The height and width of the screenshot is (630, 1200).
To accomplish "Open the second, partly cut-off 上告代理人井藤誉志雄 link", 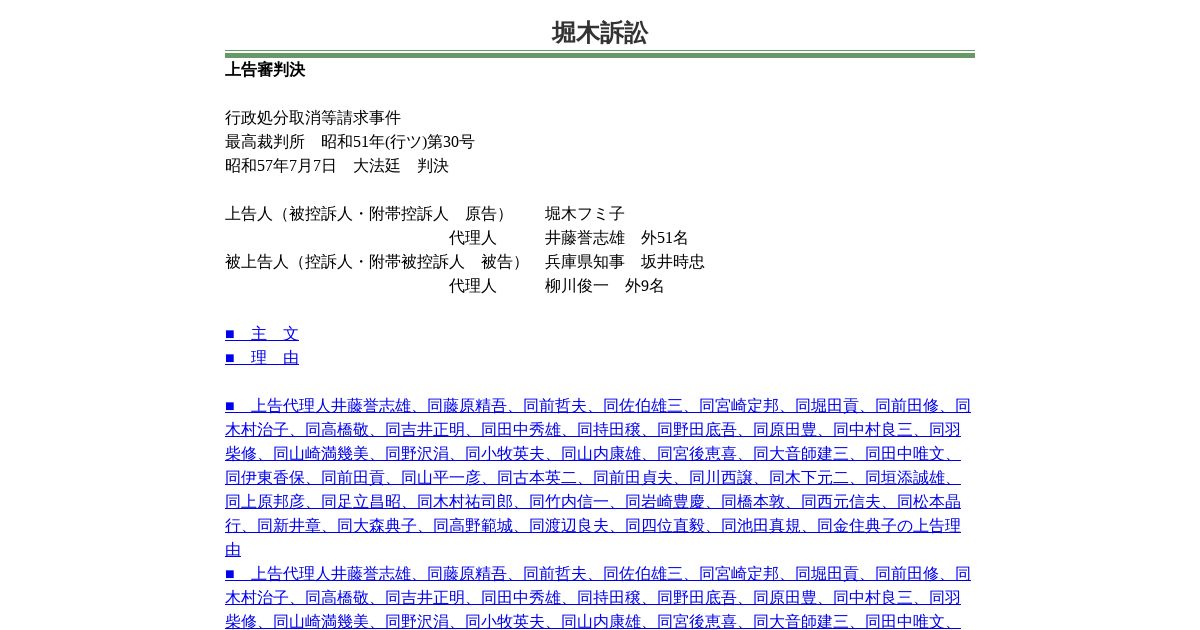I will coord(598,598).
